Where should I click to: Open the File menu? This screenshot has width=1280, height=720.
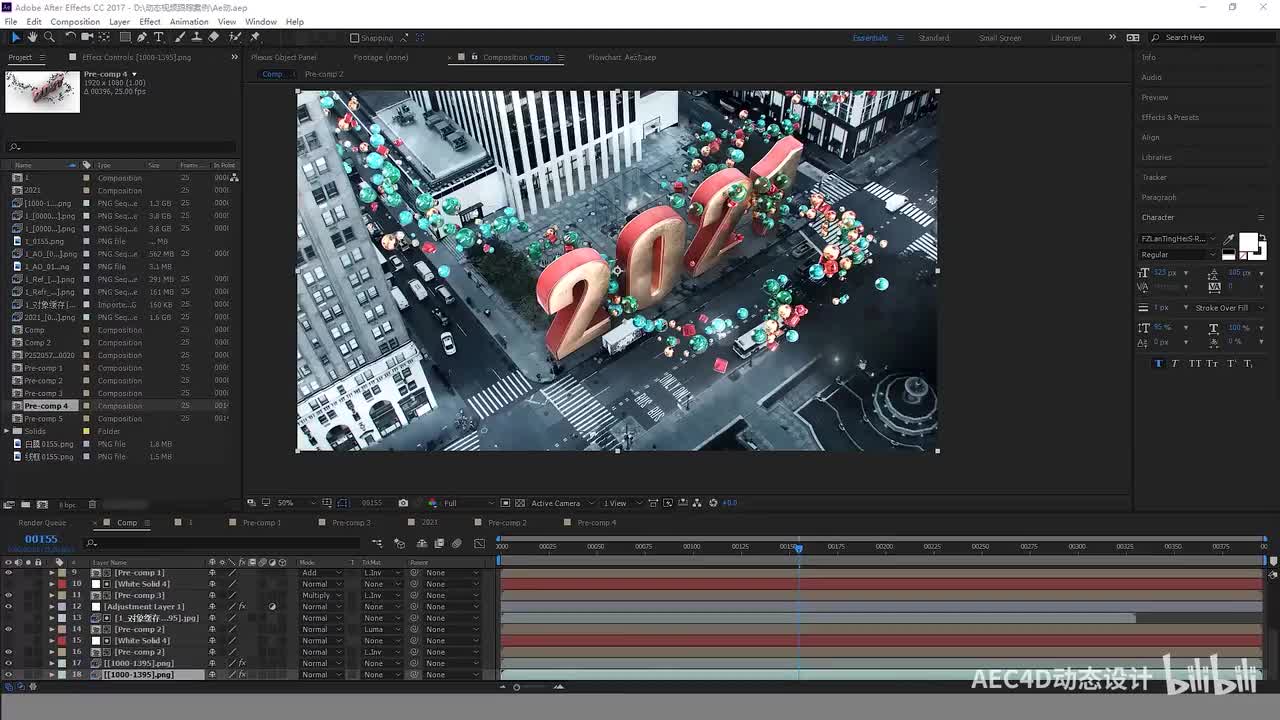tap(11, 21)
